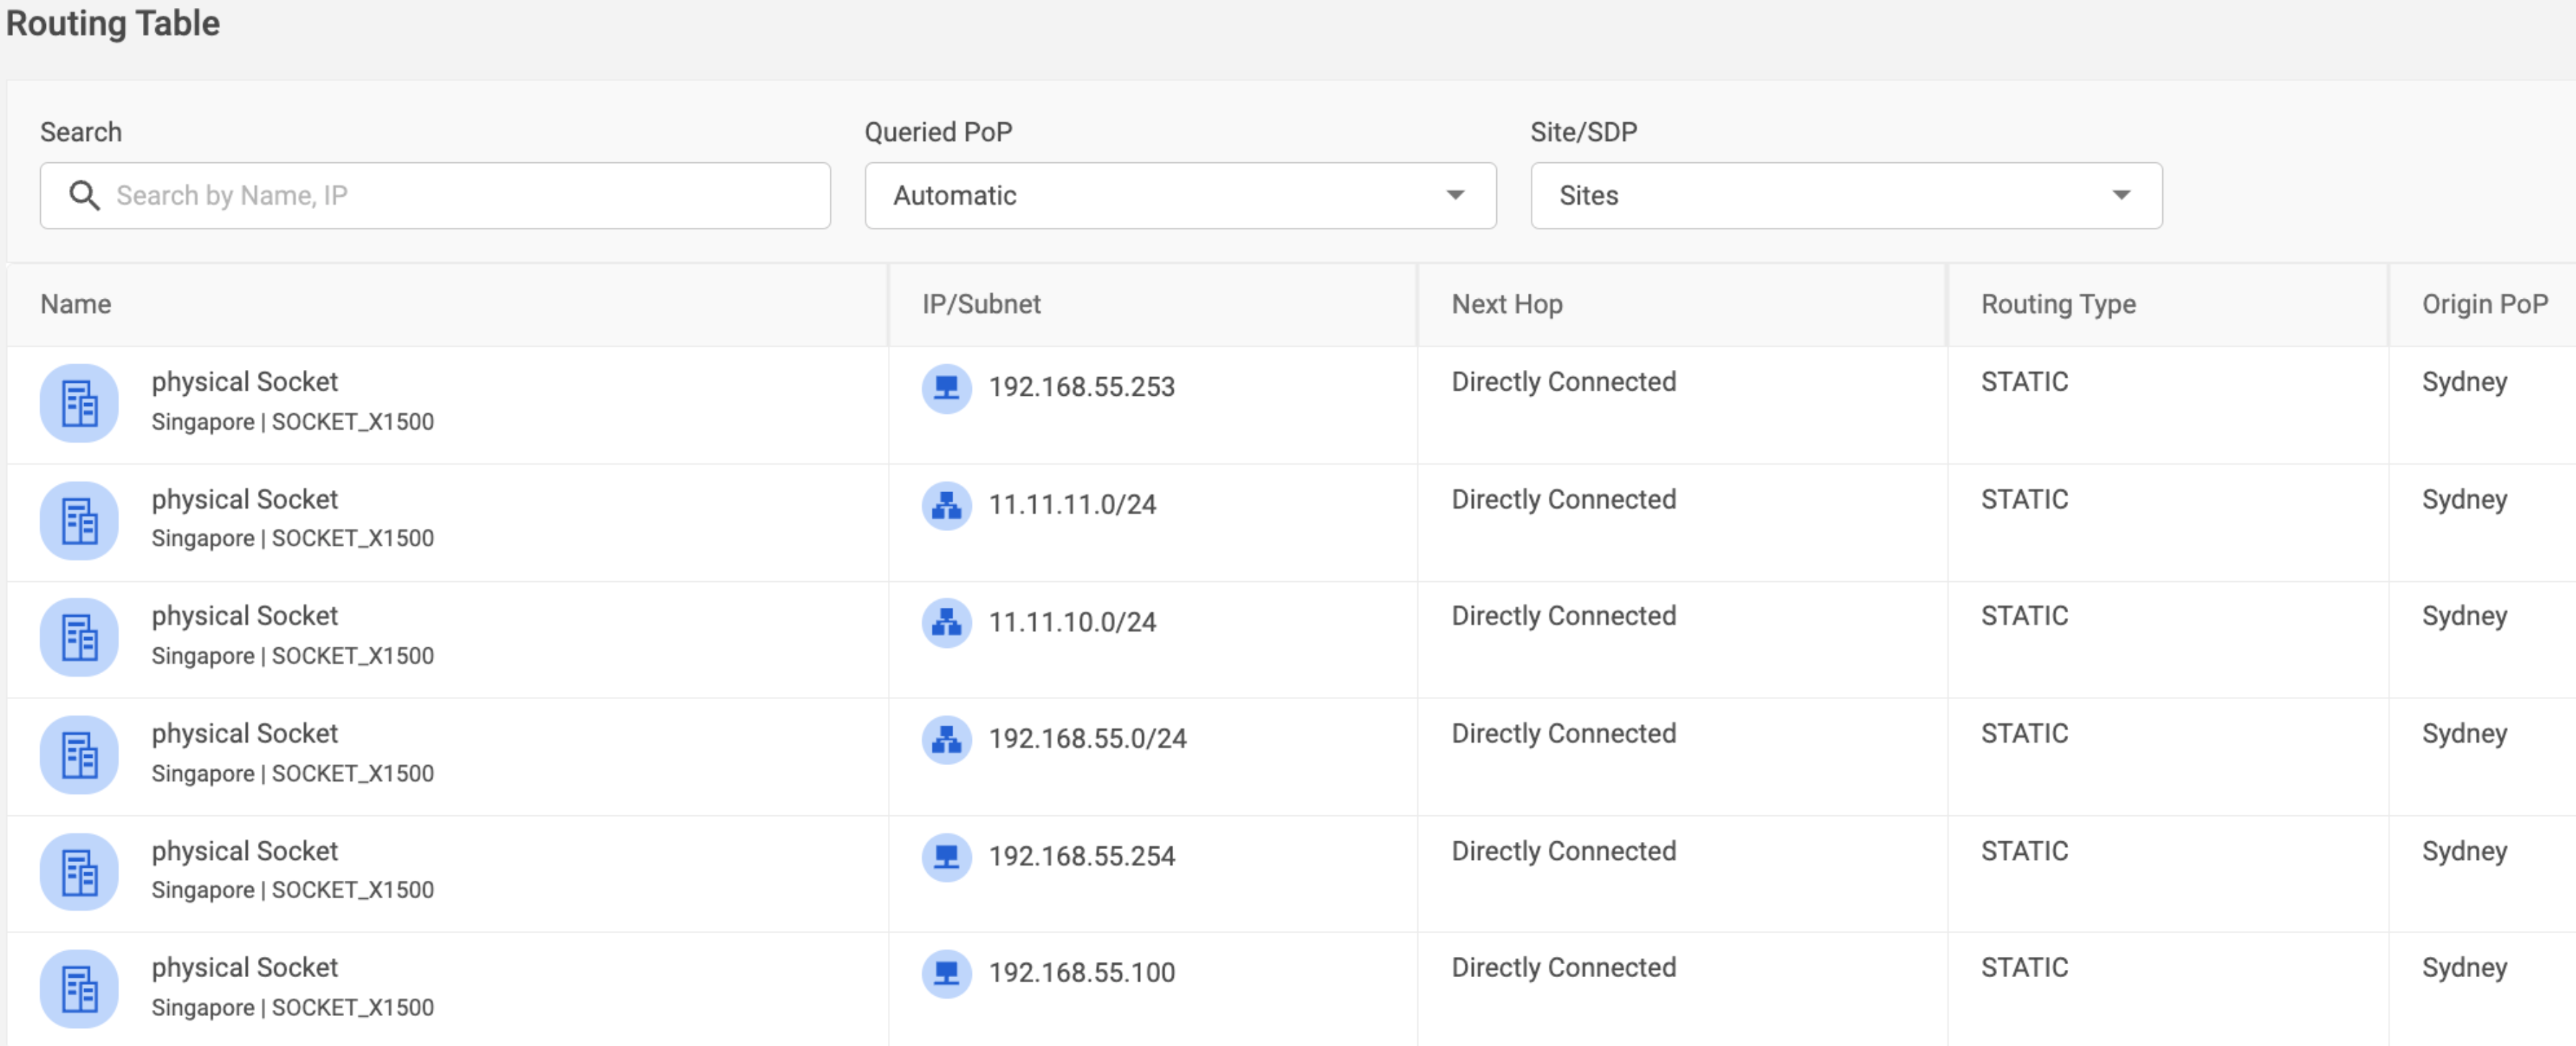
Task: Click host icon beside 192.168.55.100
Action: 946,973
